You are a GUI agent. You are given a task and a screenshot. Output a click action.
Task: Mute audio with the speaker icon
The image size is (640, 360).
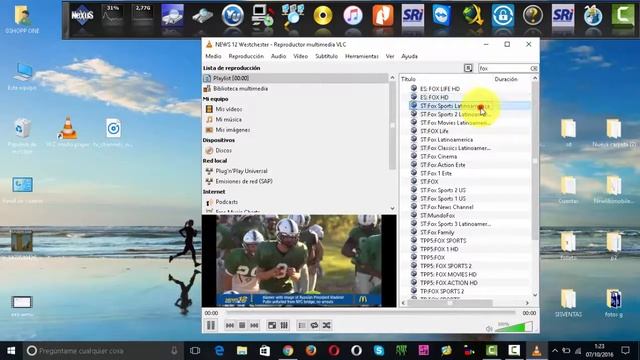tap(489, 328)
